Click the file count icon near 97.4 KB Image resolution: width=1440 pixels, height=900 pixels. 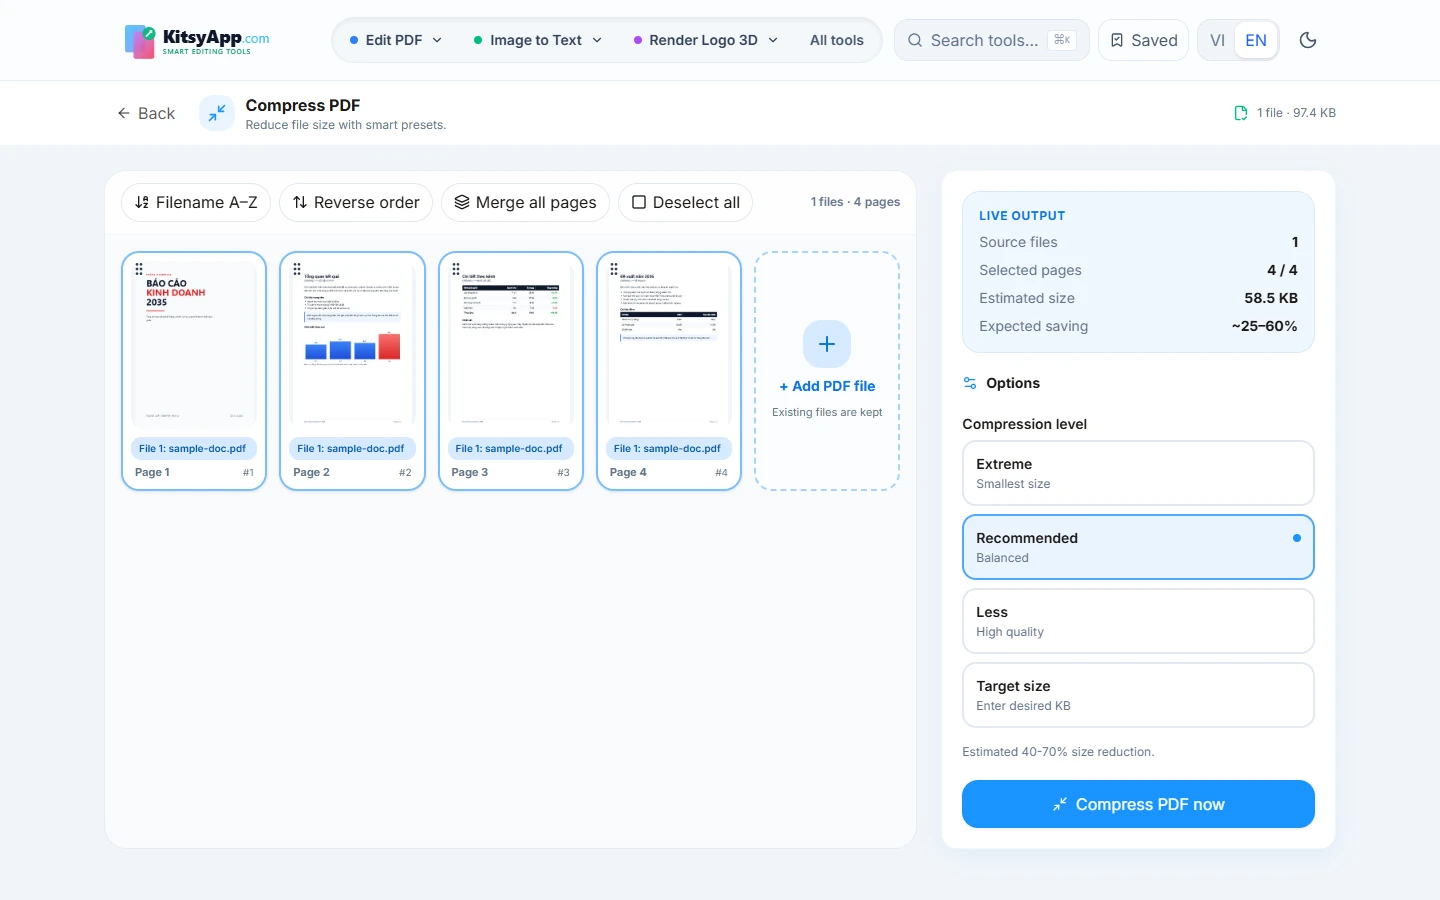click(x=1241, y=113)
